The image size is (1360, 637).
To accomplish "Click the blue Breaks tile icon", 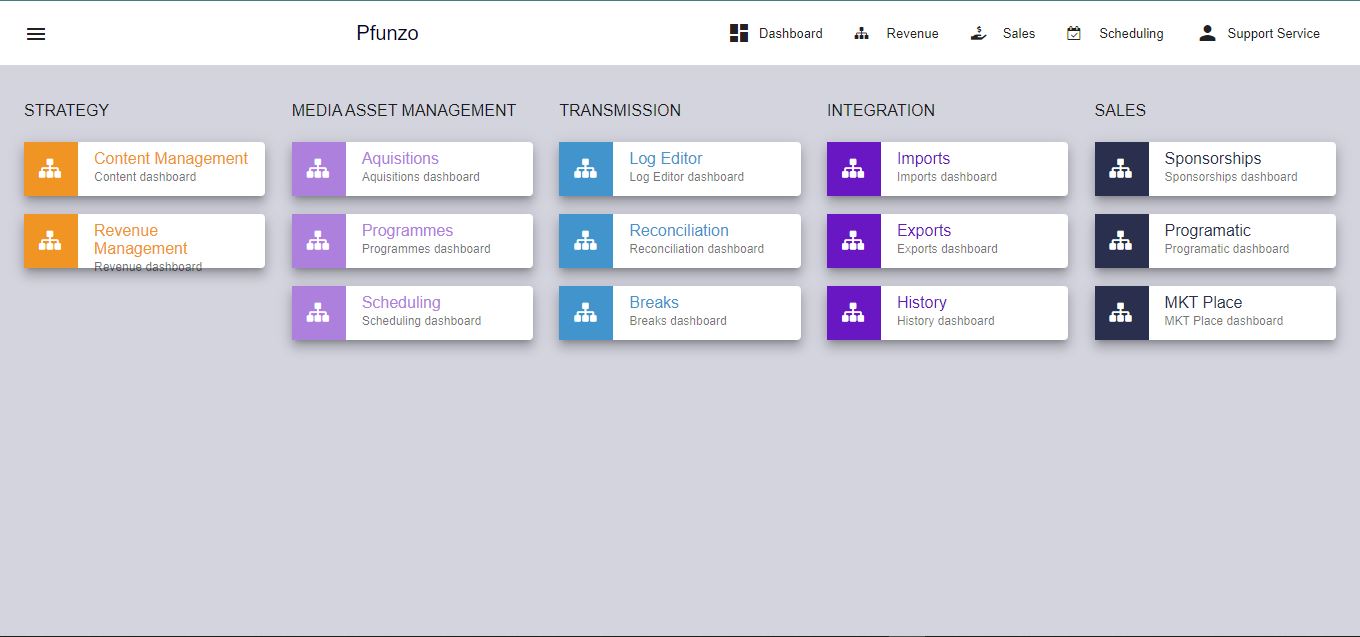I will tap(586, 313).
